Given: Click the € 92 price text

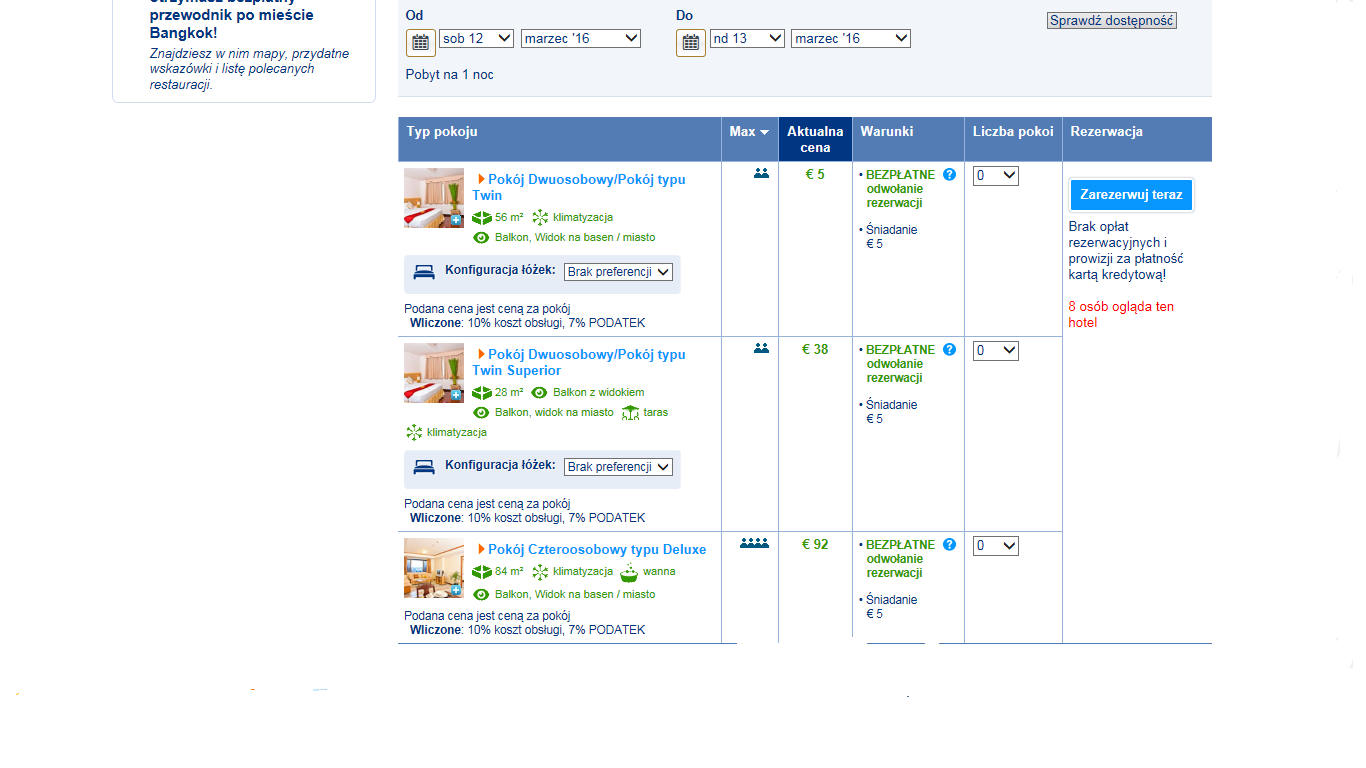Looking at the screenshot, I should [815, 544].
